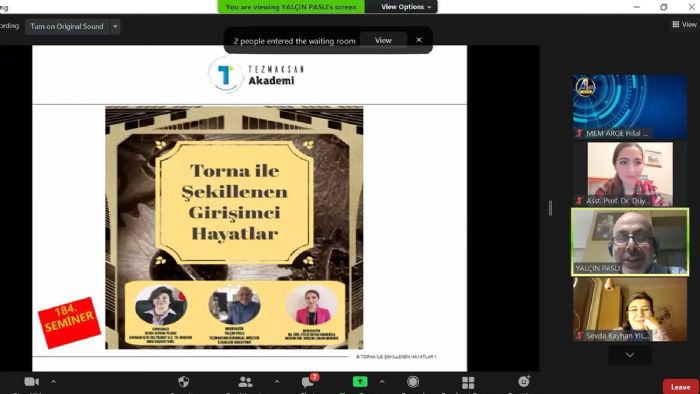Click the video camera icon in the toolbar
The width and height of the screenshot is (700, 394).
31,382
